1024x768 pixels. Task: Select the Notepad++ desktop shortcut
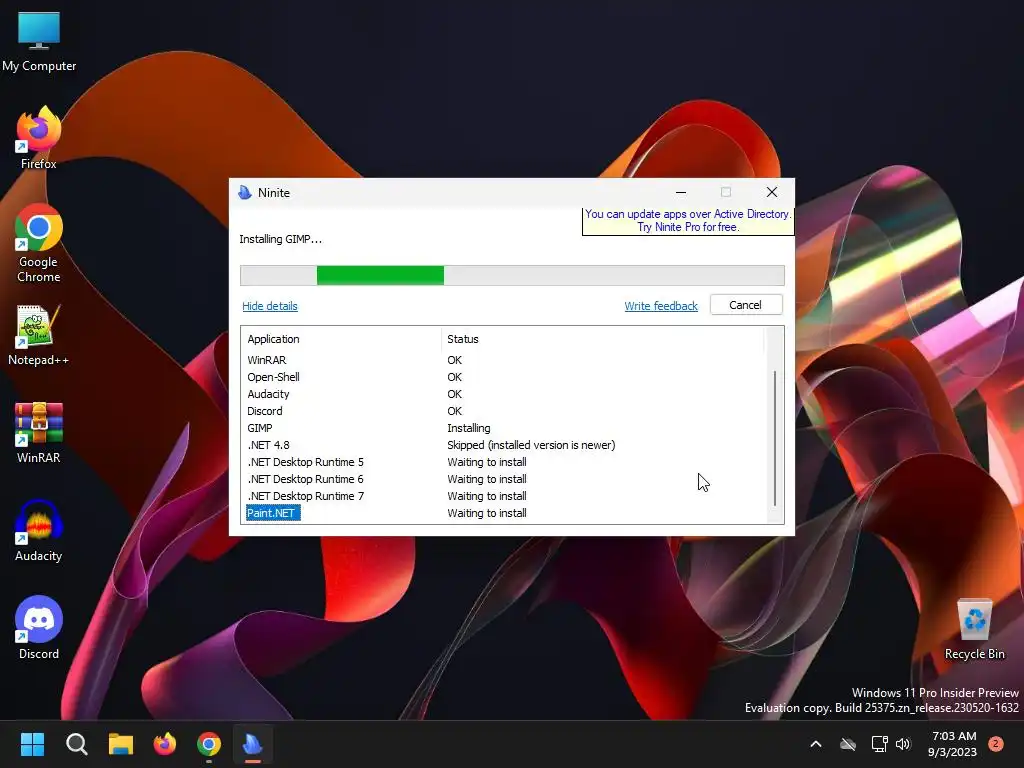38,334
